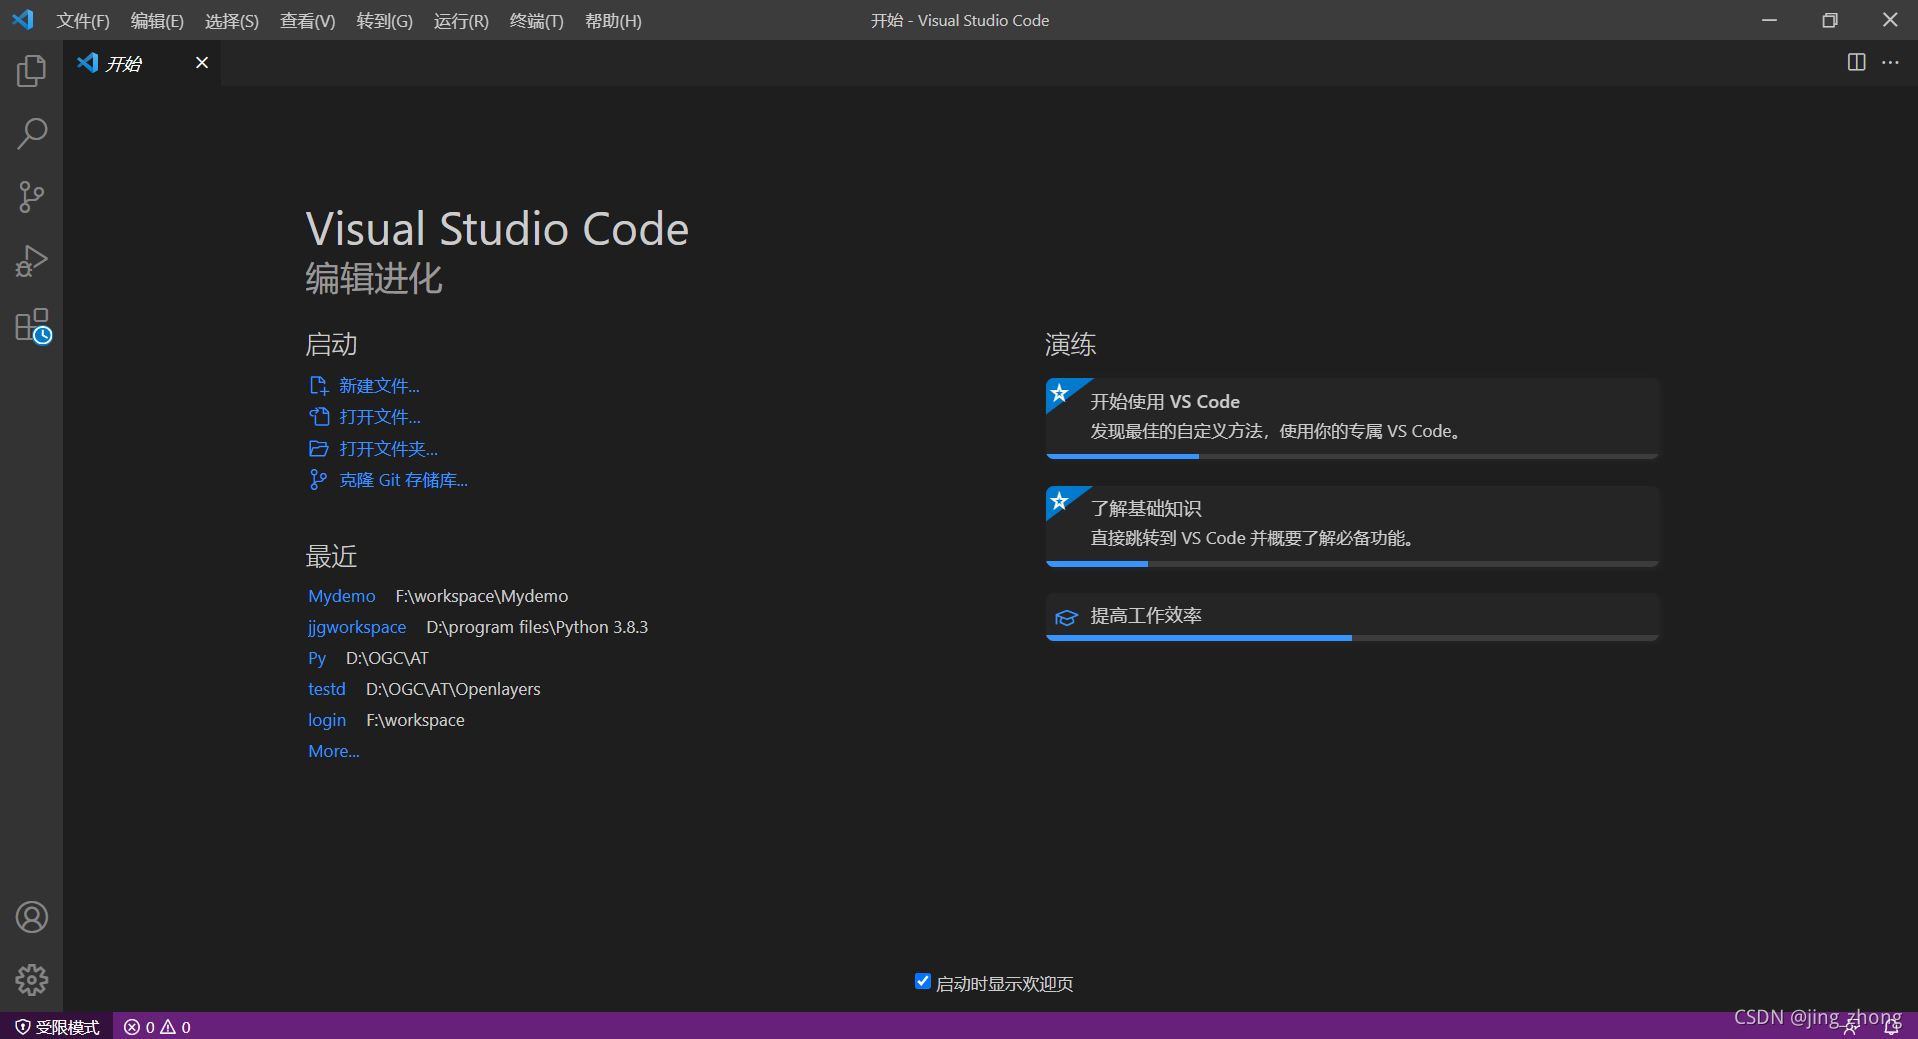
Task: Open the 选择(S) menu
Action: [x=232, y=21]
